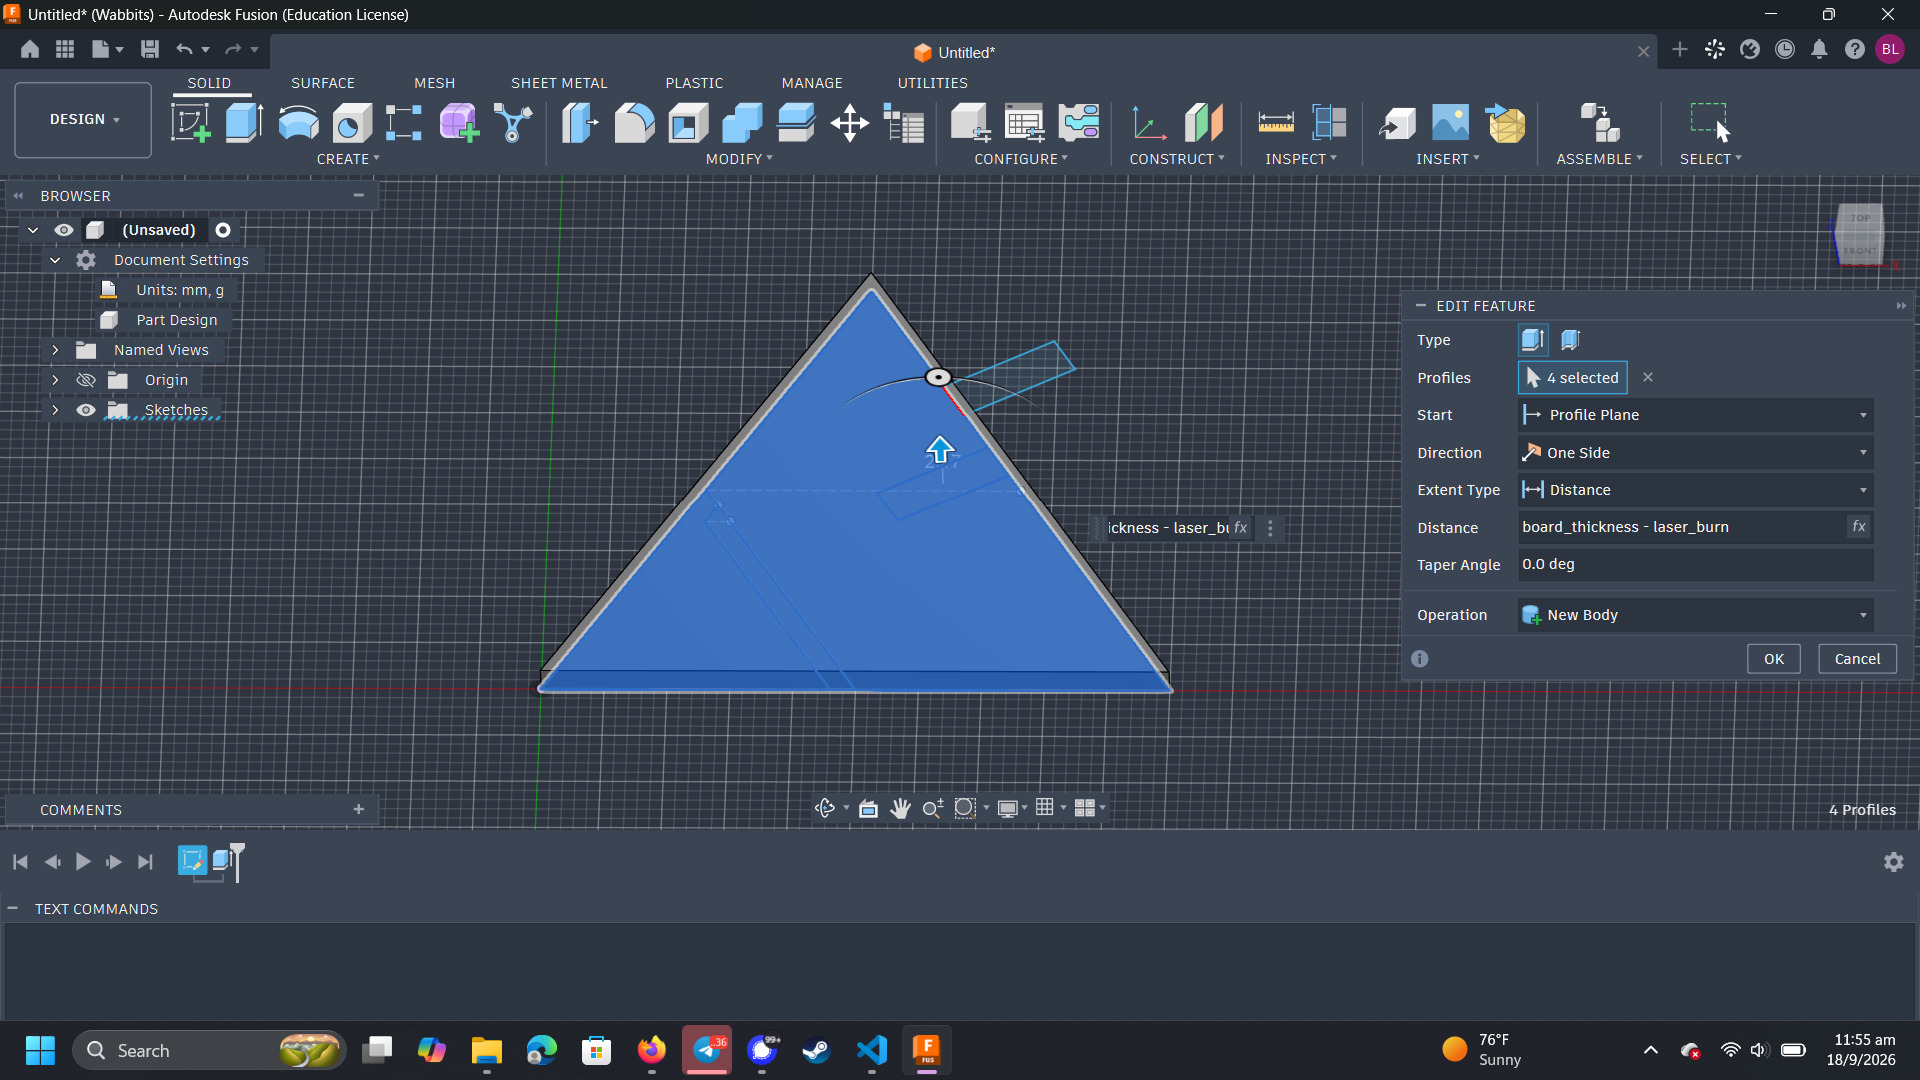Collapse the Document Settings node
Image resolution: width=1920 pixels, height=1080 pixels.
tap(55, 260)
